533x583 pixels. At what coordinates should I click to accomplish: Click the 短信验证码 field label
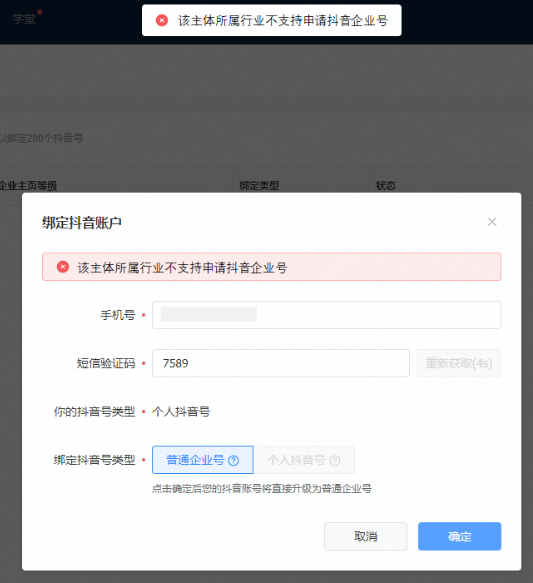click(106, 363)
